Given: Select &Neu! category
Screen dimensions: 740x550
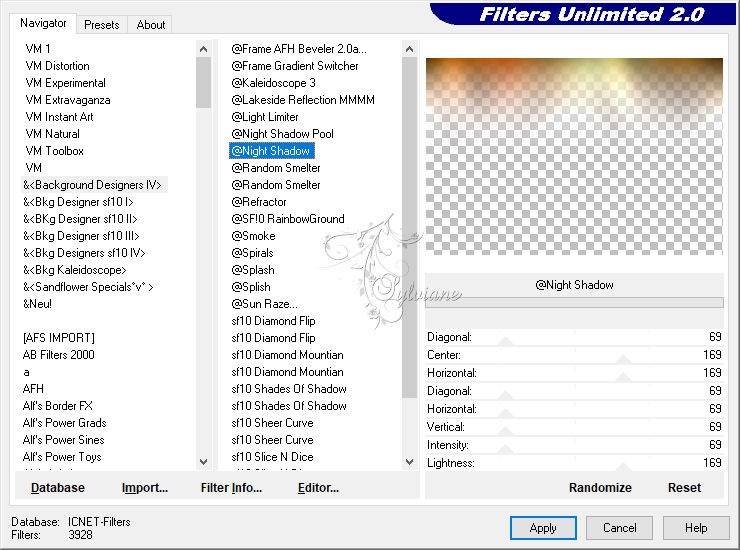Looking at the screenshot, I should point(37,304).
